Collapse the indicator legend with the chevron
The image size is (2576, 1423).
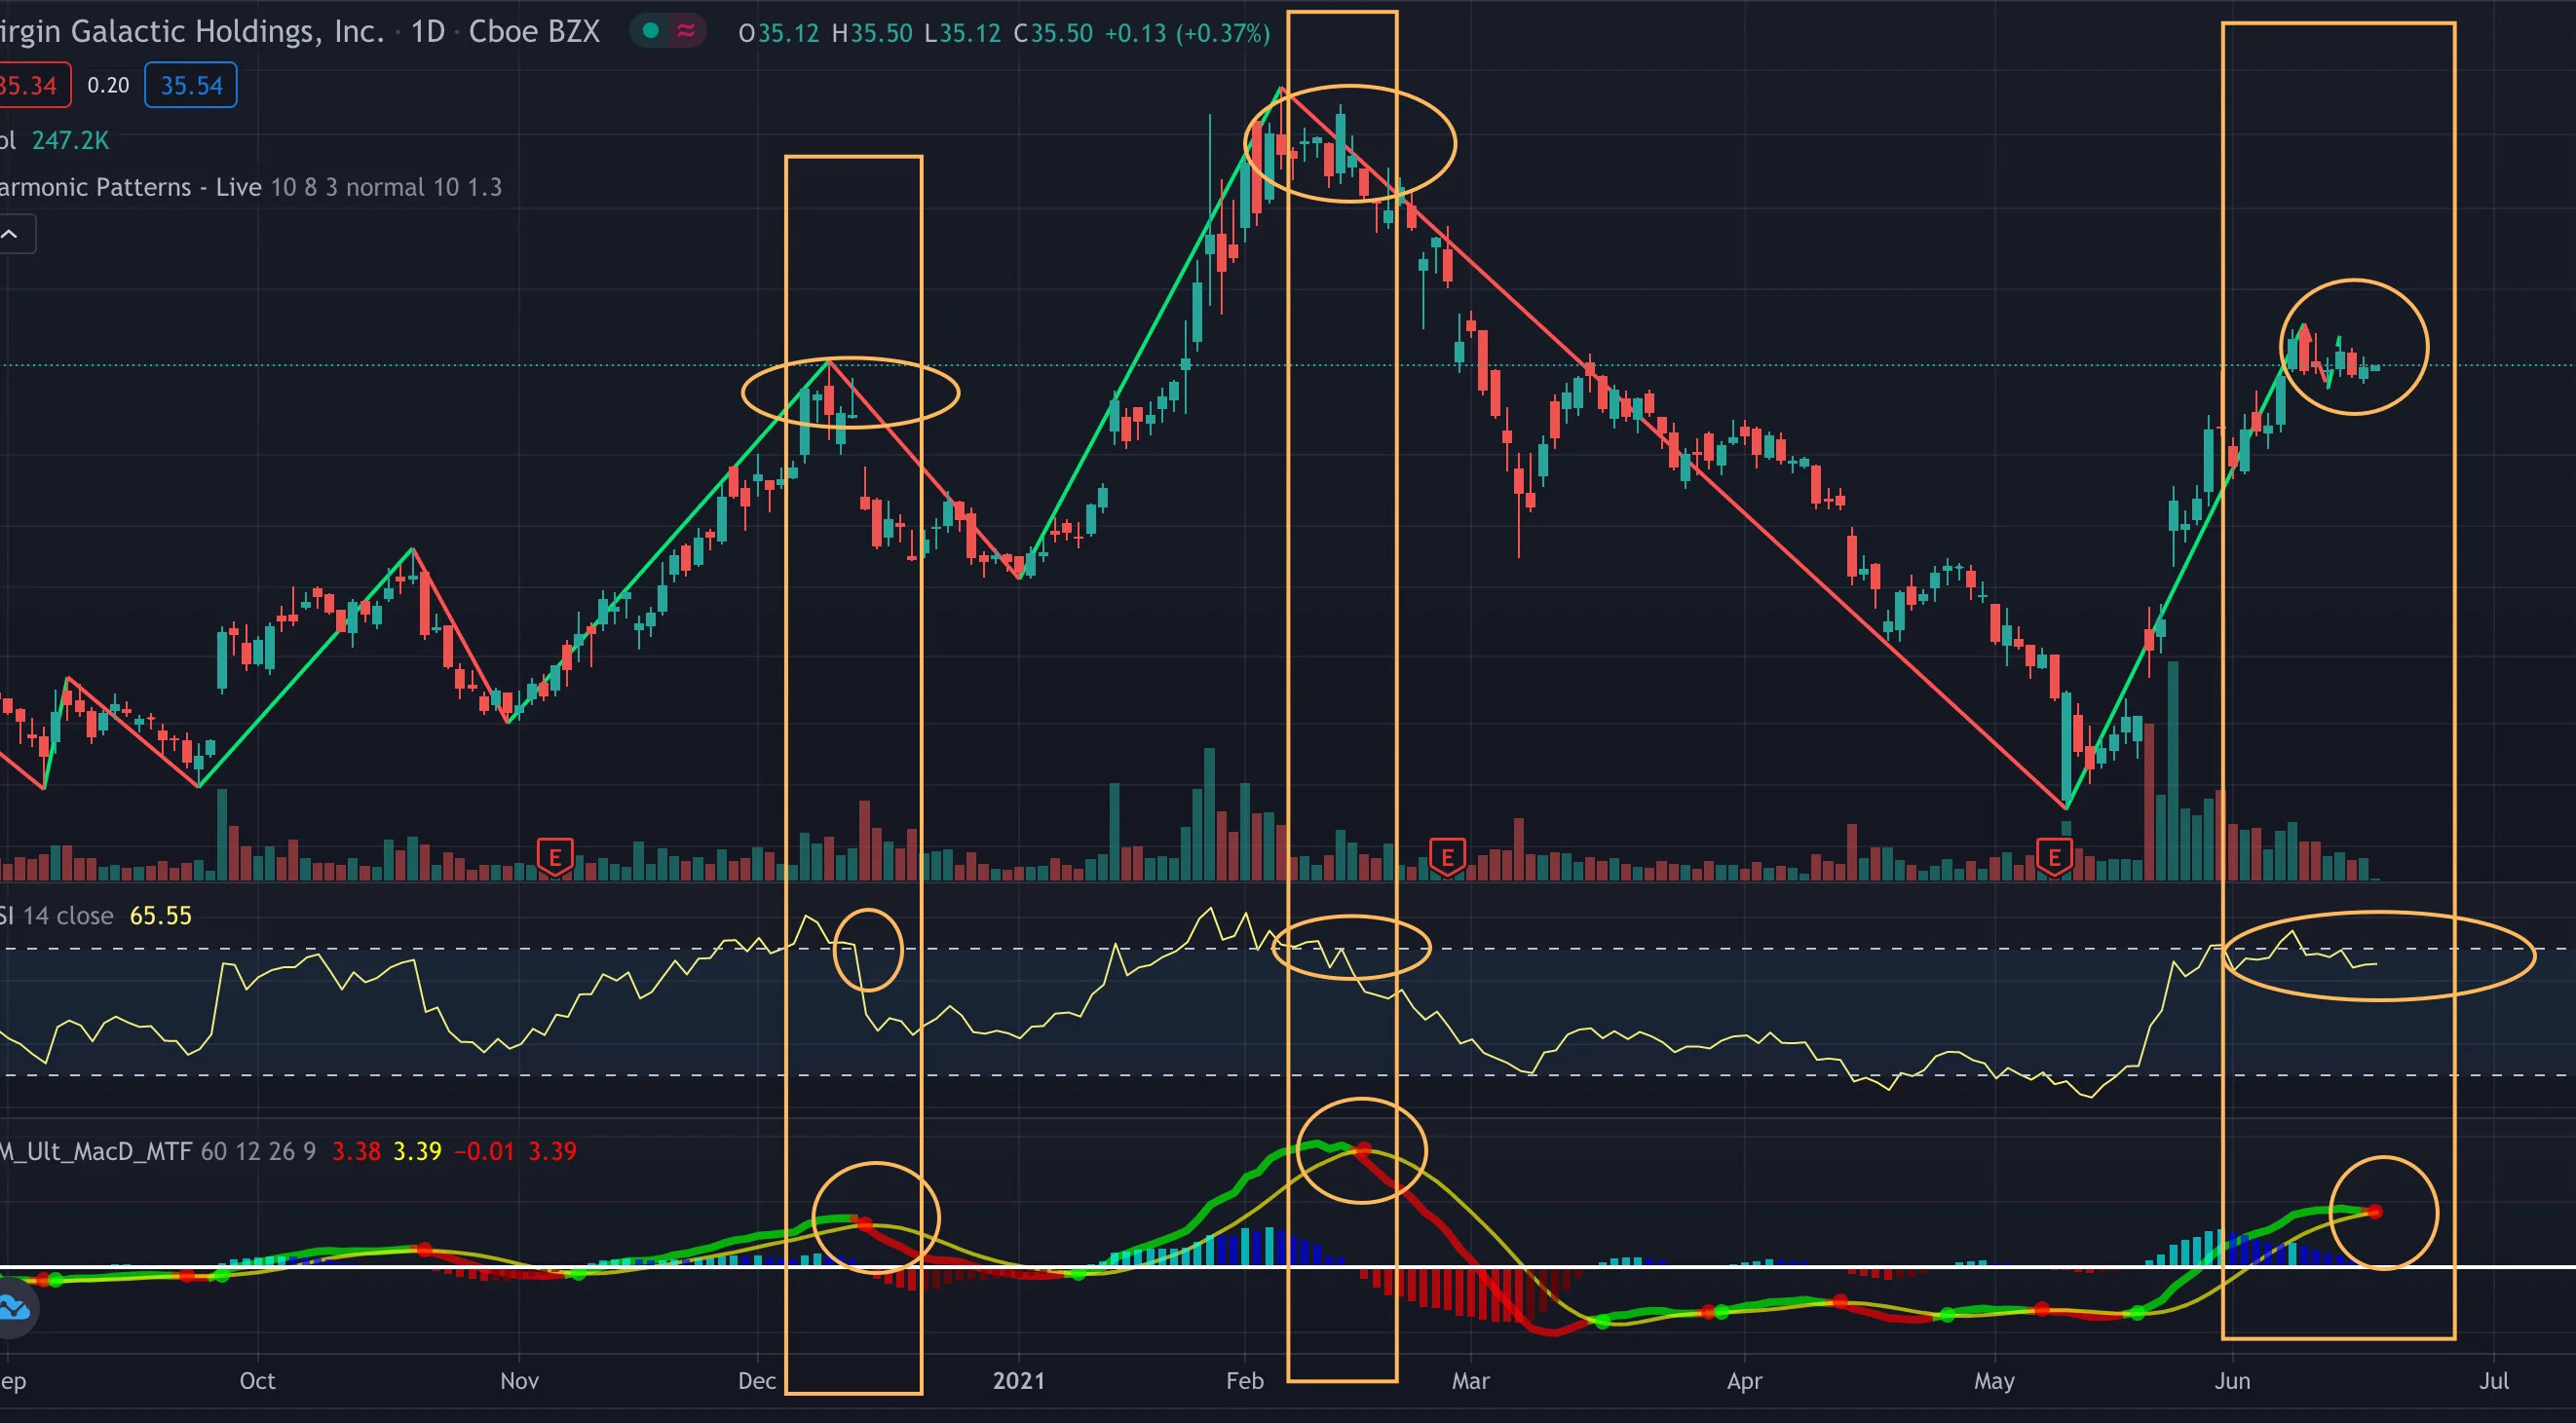[x=12, y=234]
